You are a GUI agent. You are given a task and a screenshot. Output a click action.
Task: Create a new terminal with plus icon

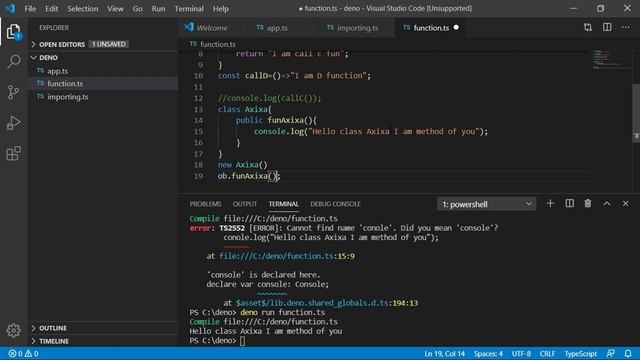tap(550, 203)
